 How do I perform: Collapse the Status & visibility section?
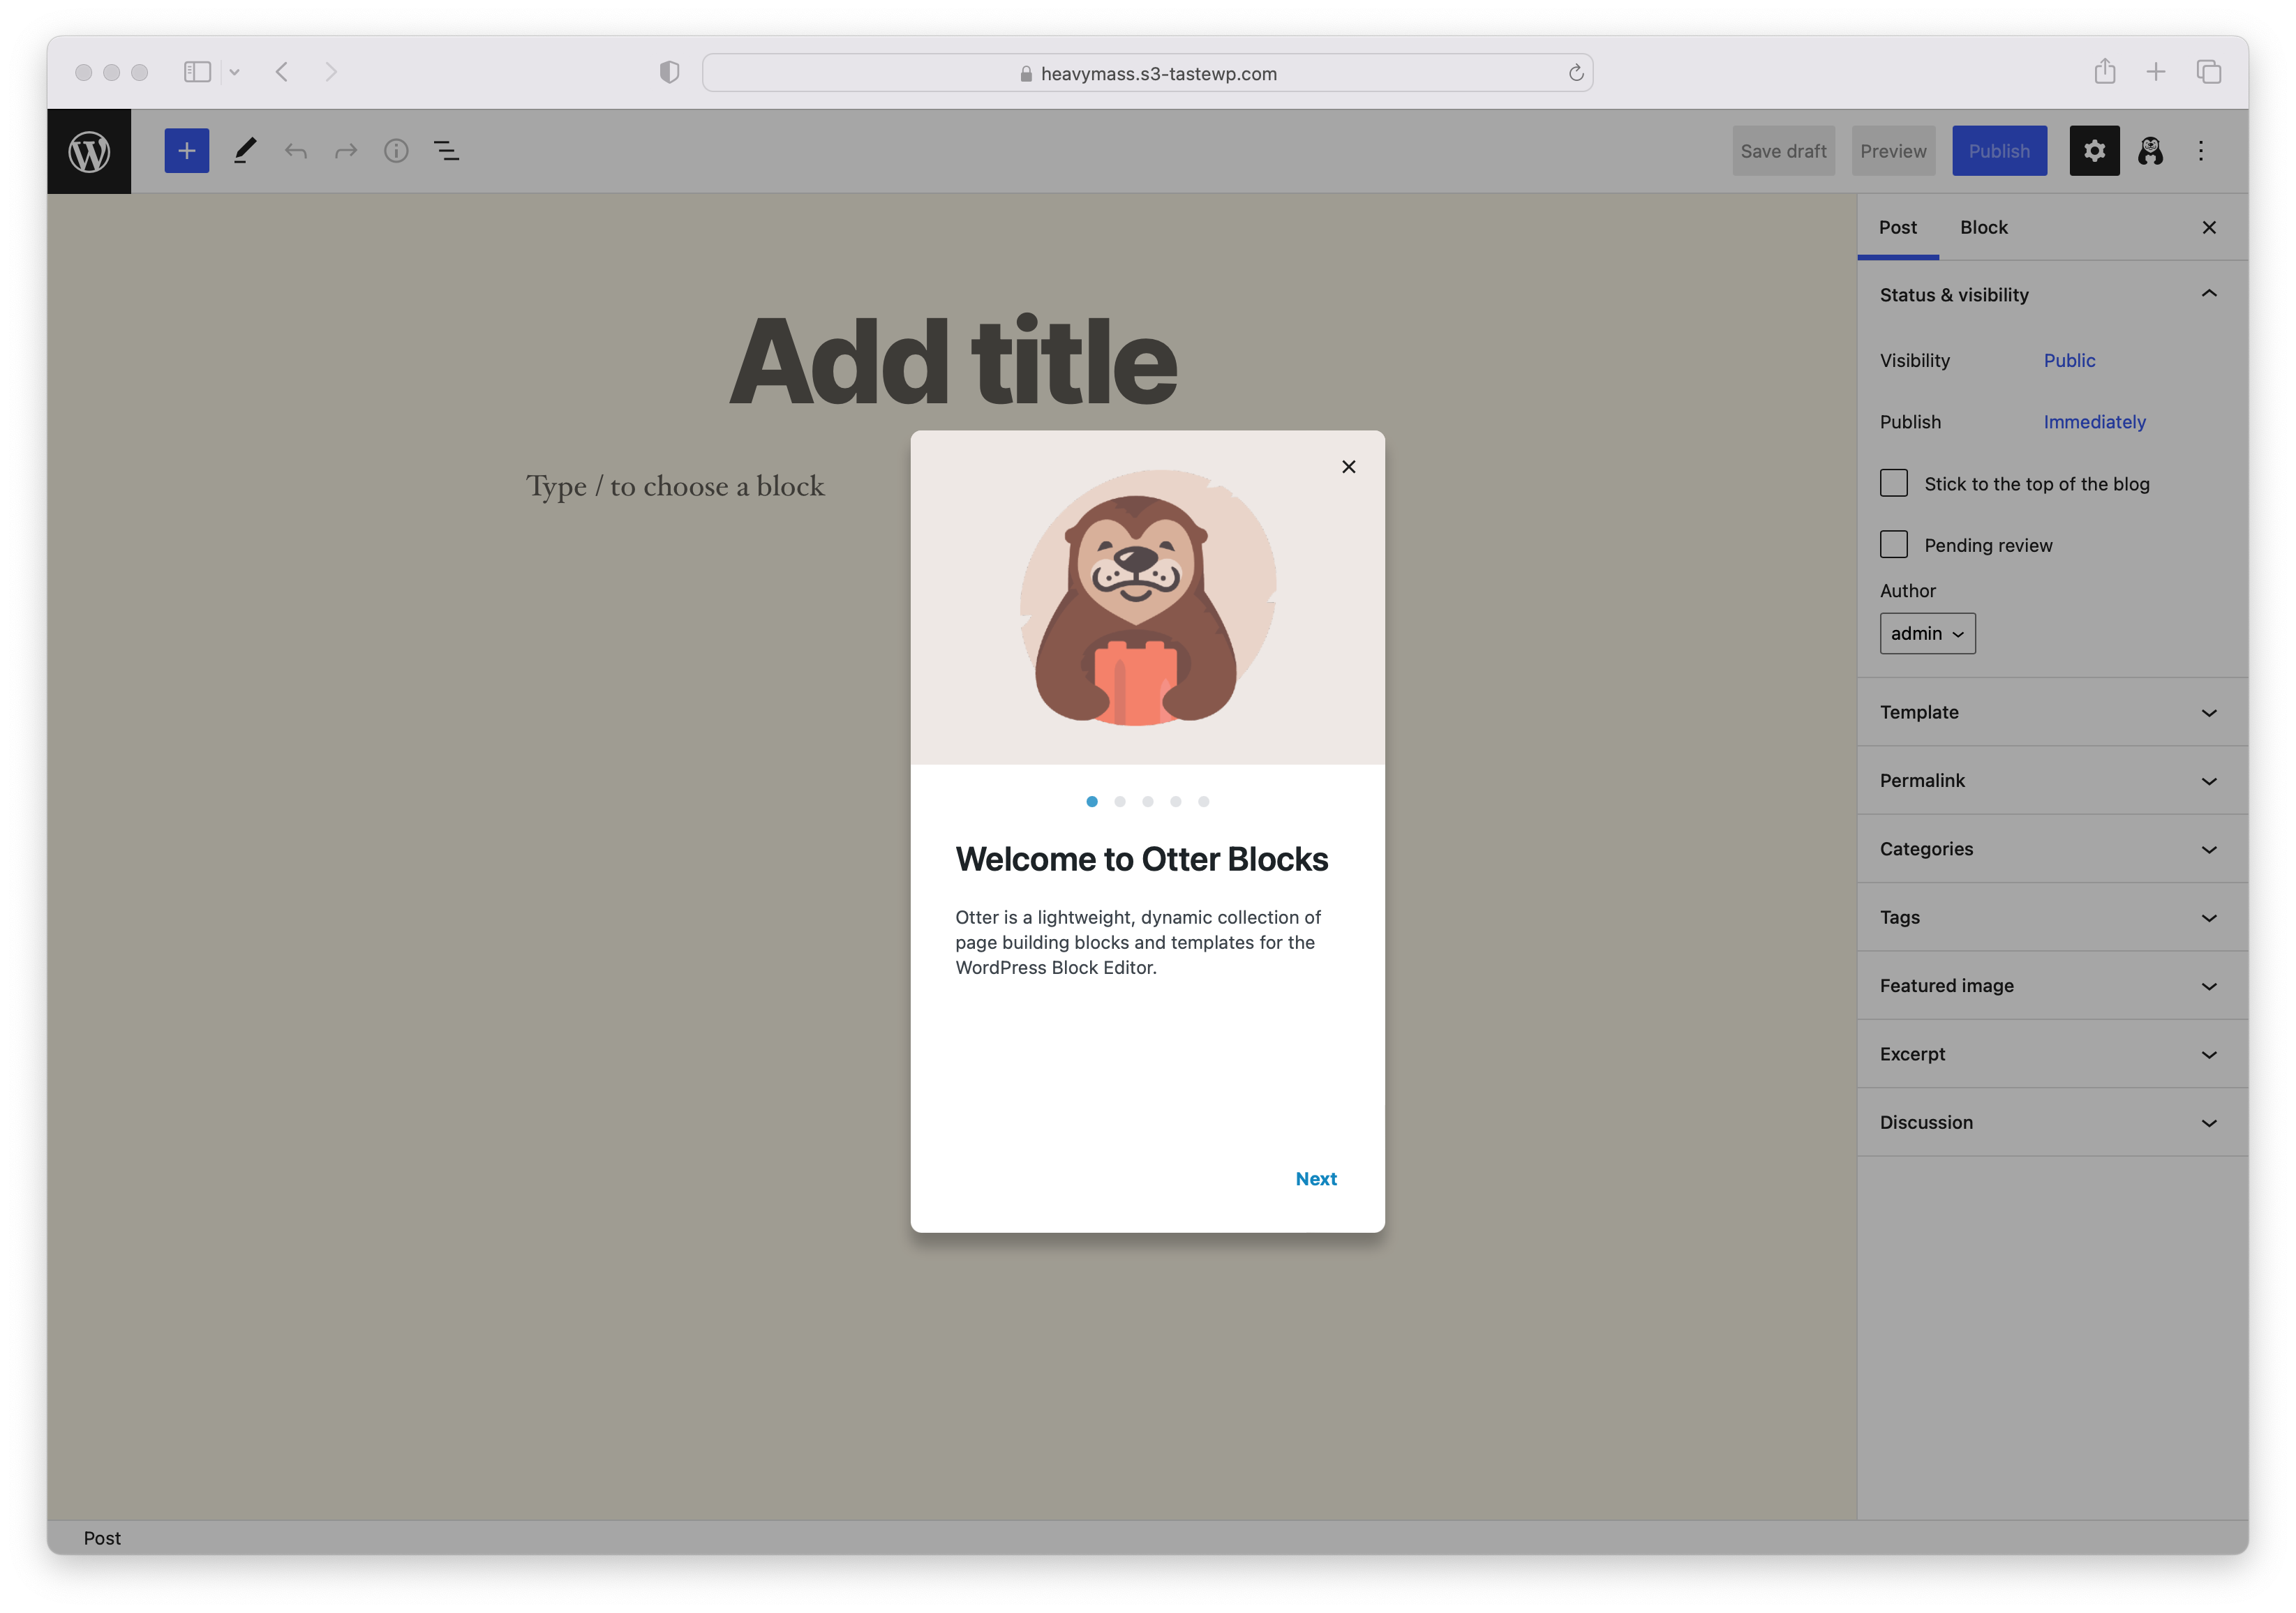2209,293
